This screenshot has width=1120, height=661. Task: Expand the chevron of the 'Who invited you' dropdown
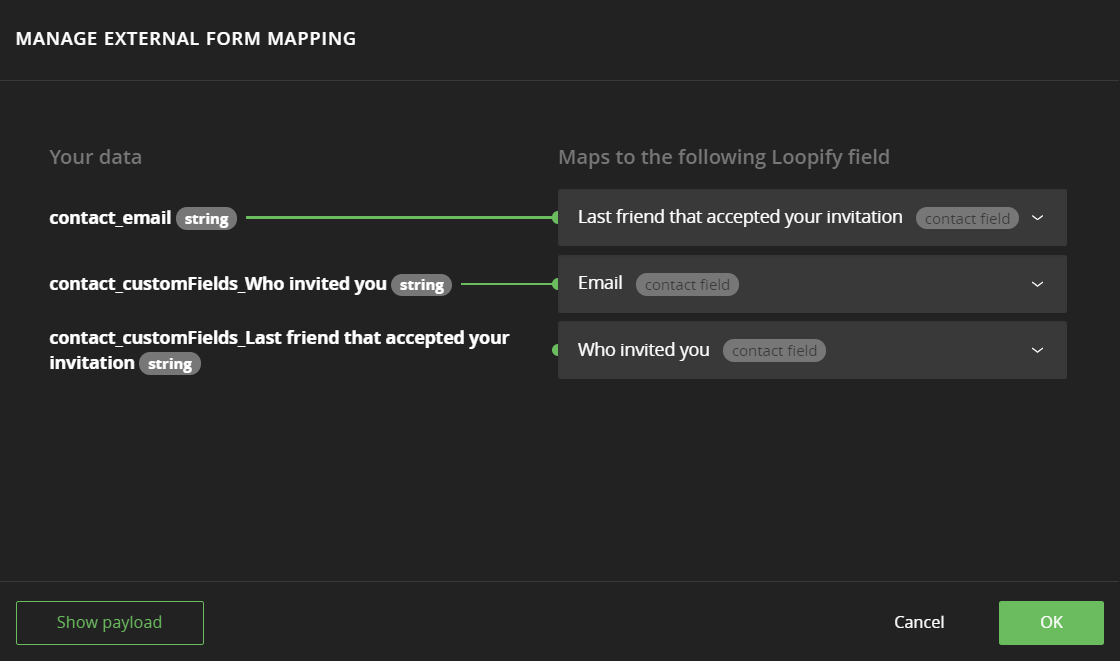click(1037, 350)
